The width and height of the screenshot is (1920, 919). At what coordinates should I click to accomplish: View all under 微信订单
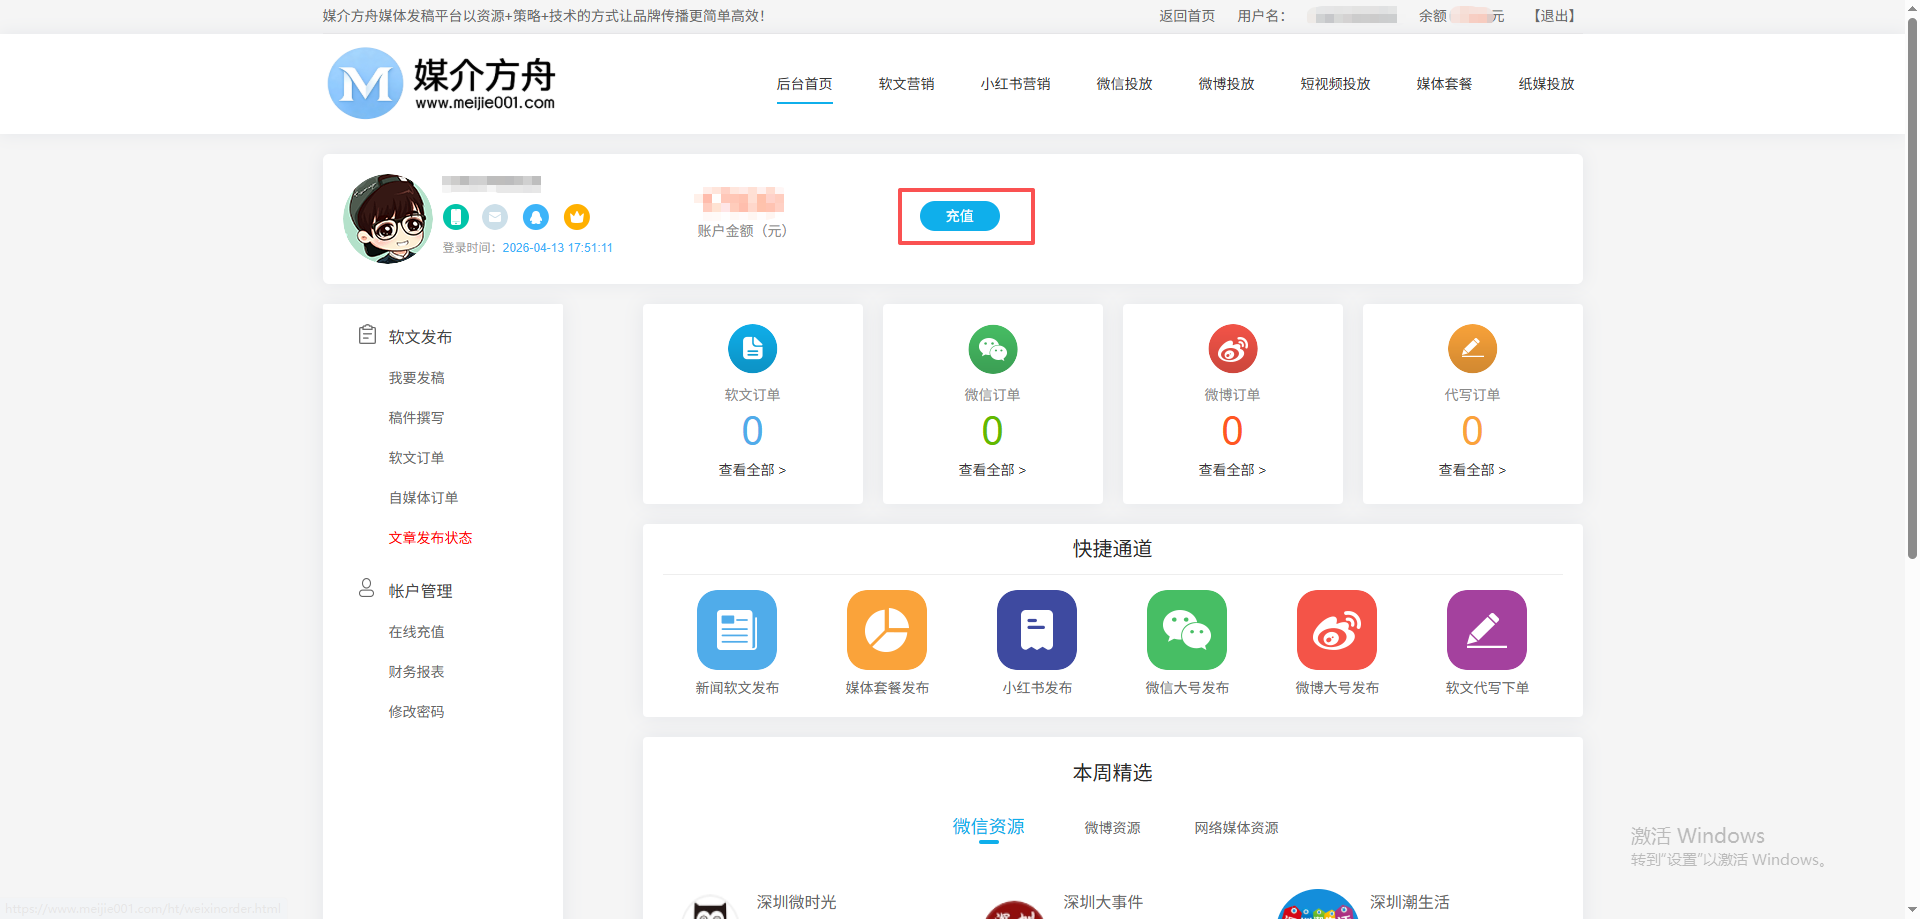pyautogui.click(x=992, y=470)
